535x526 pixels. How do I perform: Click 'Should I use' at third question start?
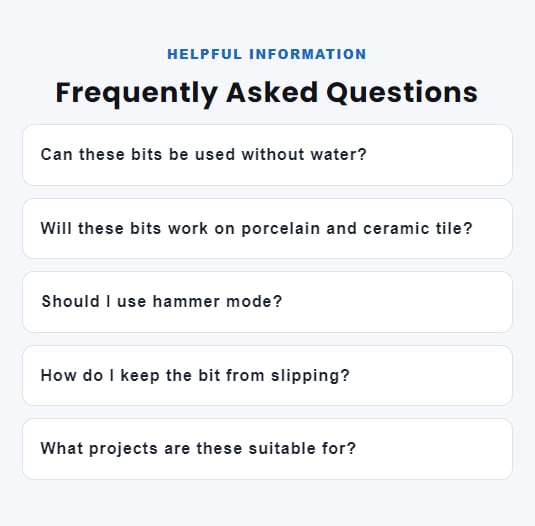pos(94,302)
